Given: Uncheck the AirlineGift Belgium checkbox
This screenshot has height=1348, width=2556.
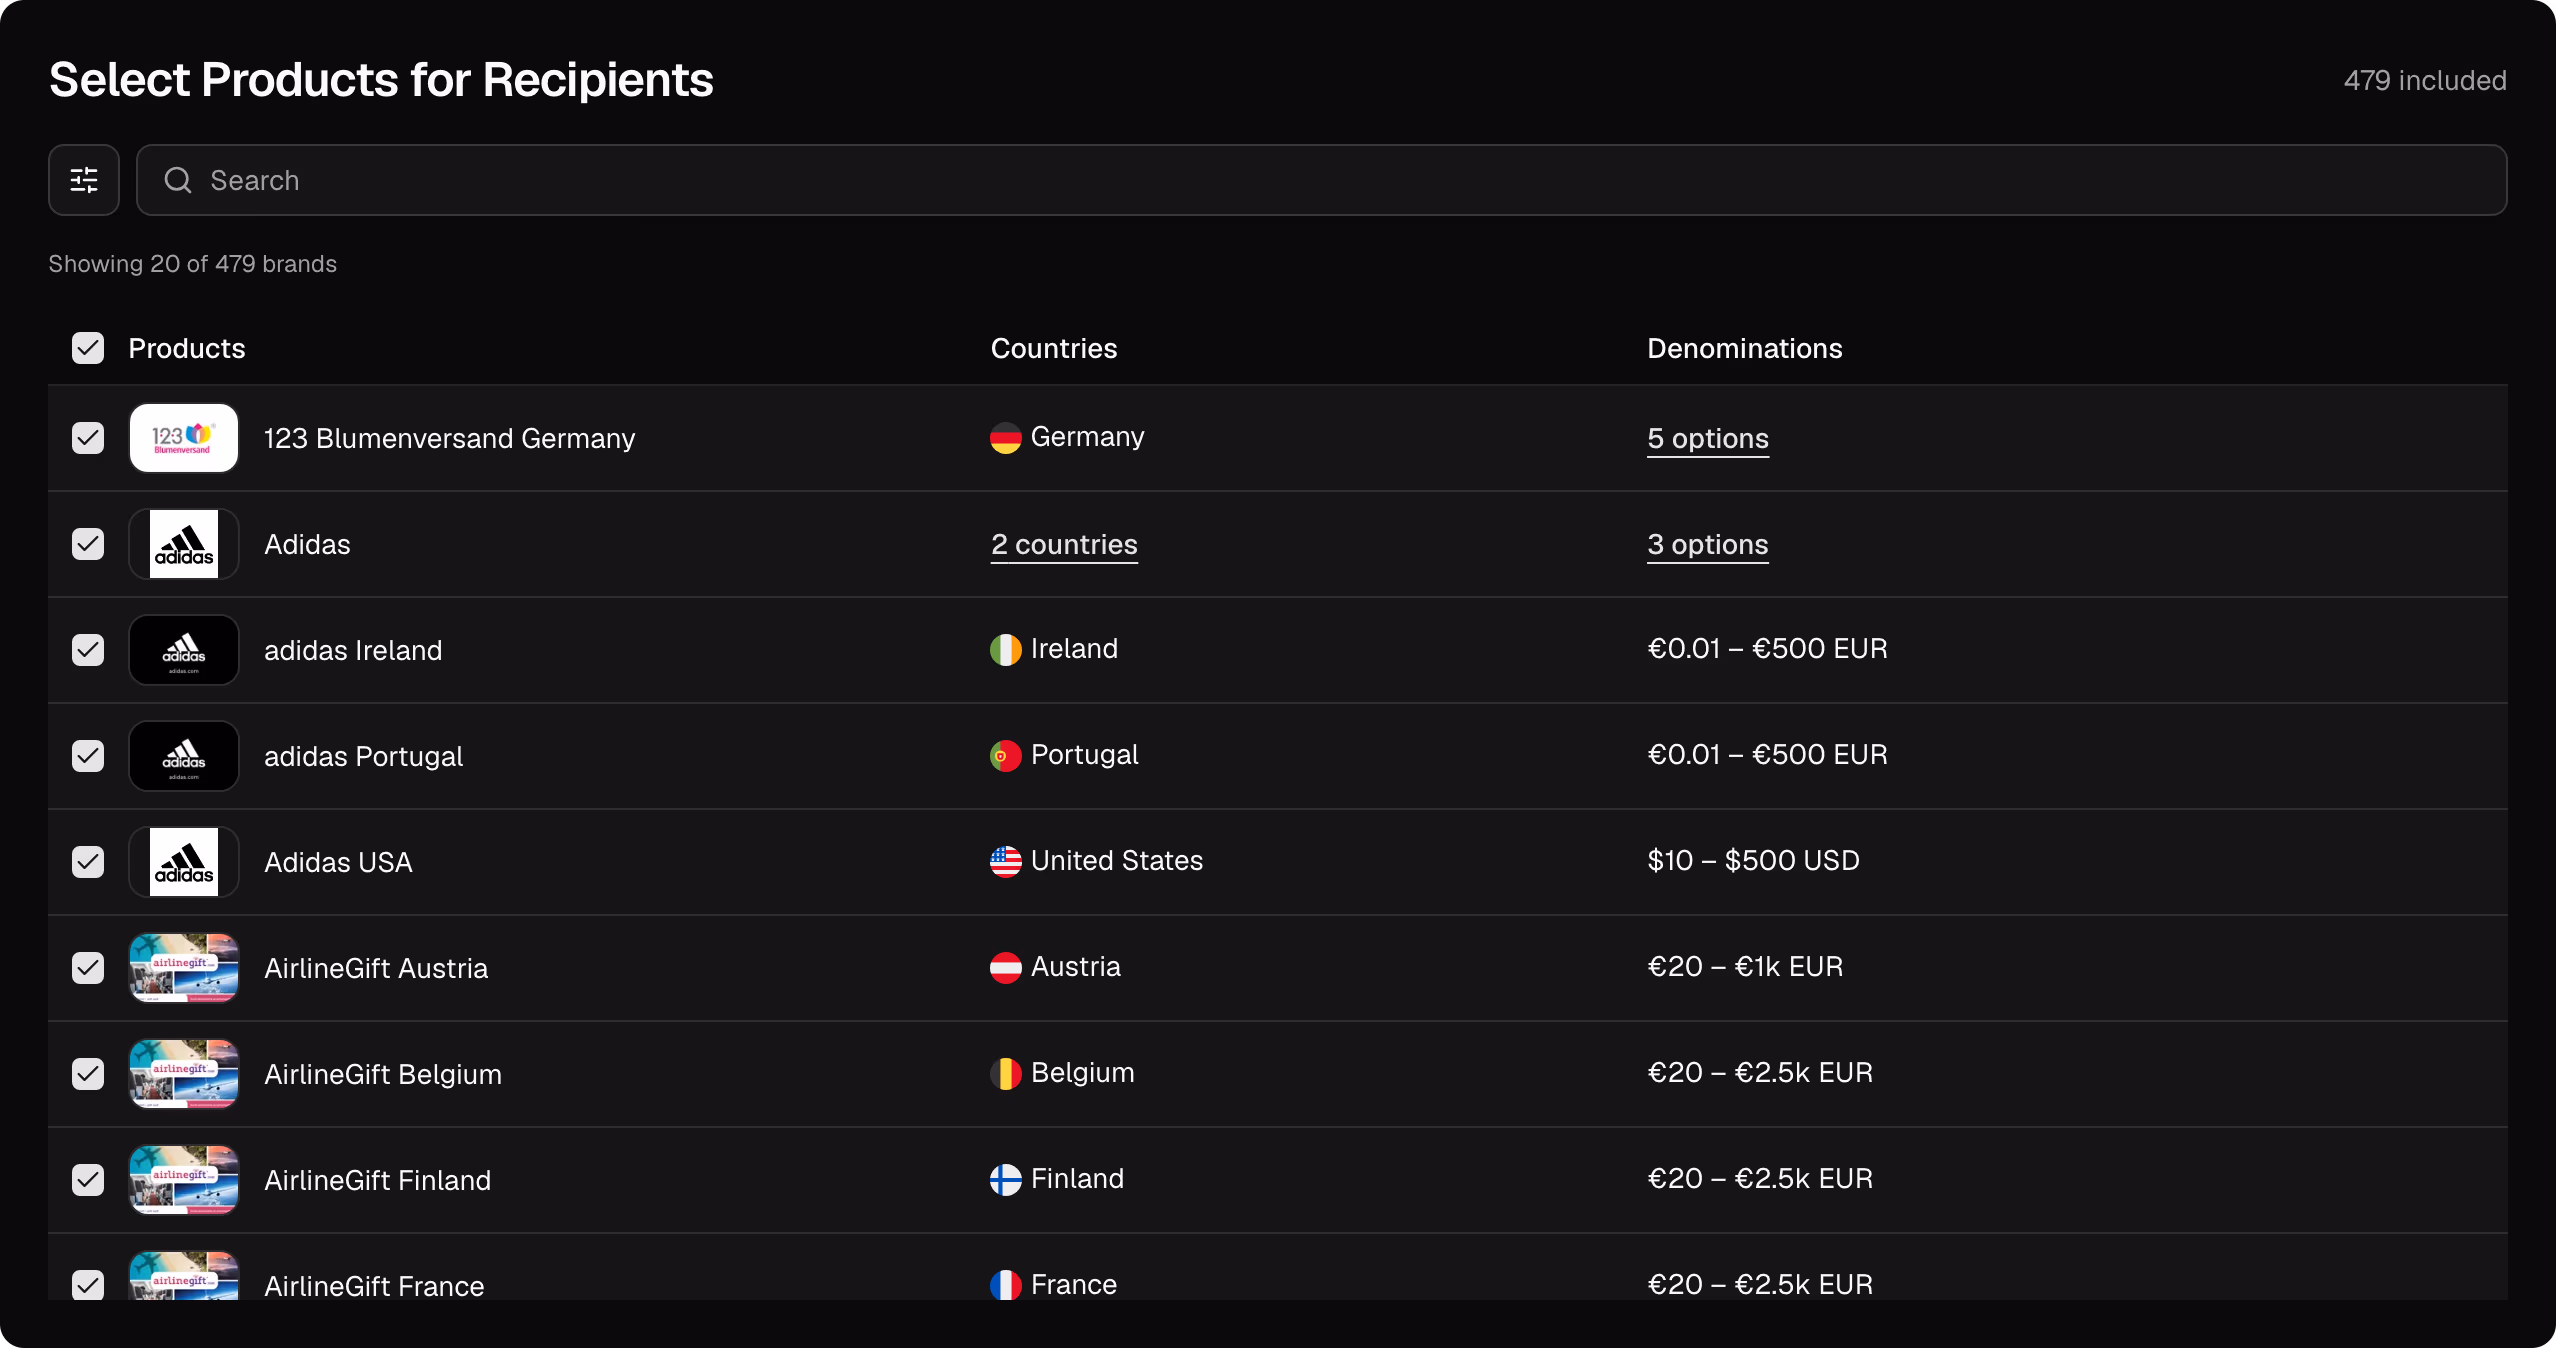Looking at the screenshot, I should coord(88,1074).
